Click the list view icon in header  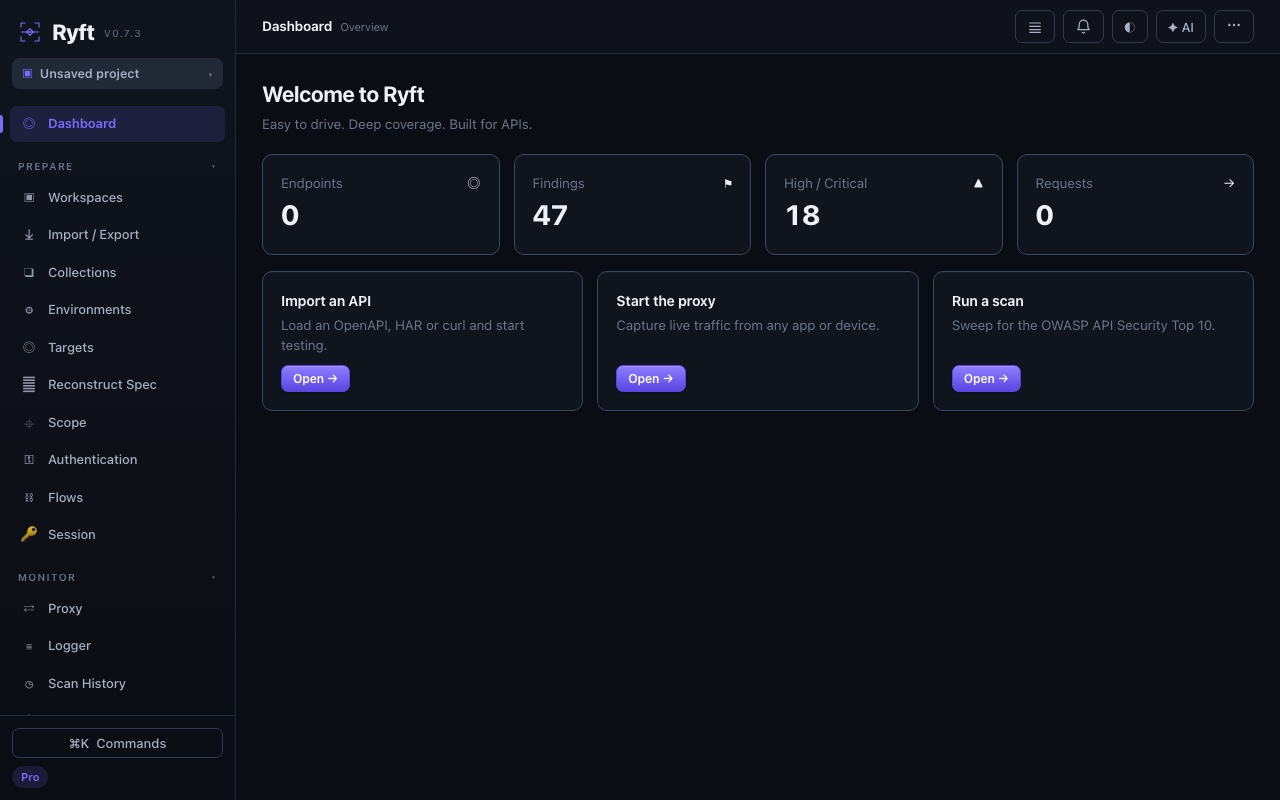1035,27
